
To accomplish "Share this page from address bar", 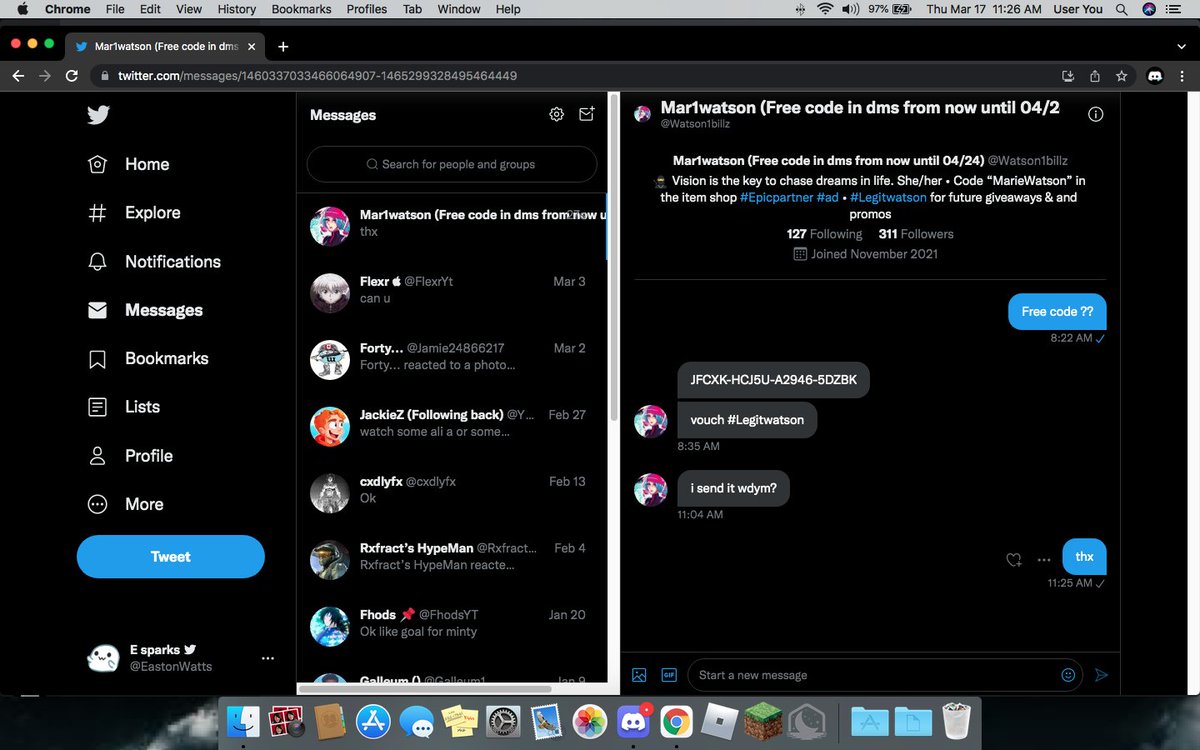I will pyautogui.click(x=1095, y=76).
